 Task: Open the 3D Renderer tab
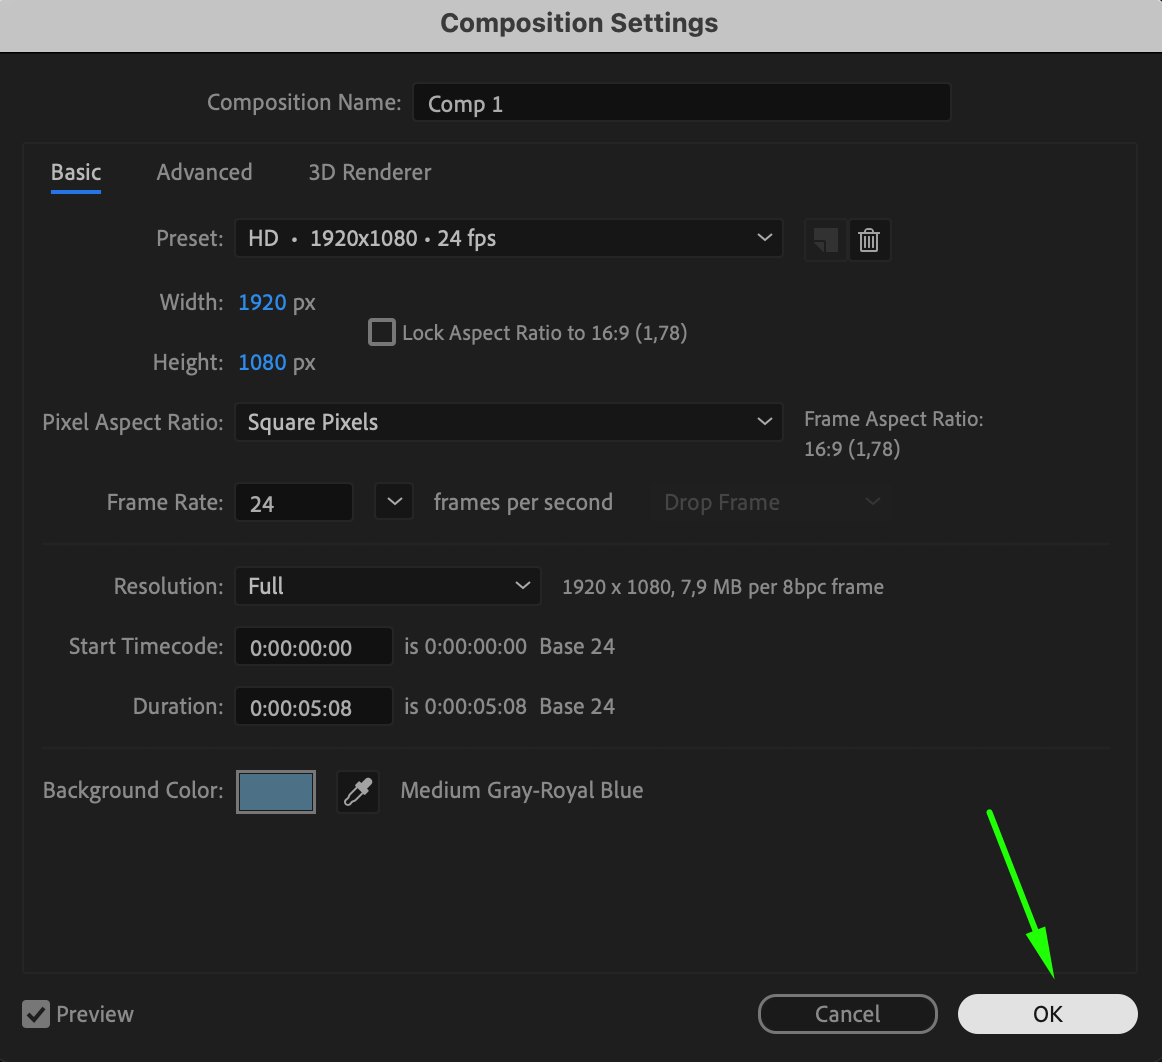pyautogui.click(x=370, y=172)
